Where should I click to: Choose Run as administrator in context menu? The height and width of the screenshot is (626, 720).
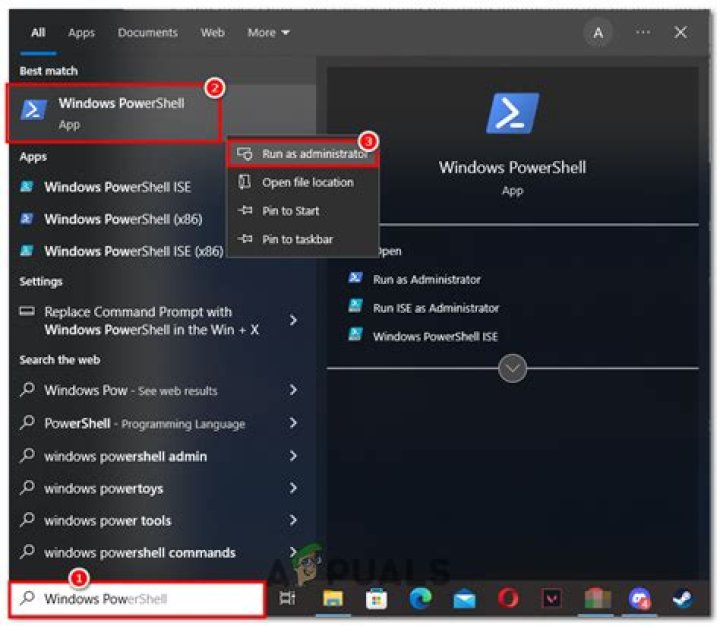click(303, 154)
